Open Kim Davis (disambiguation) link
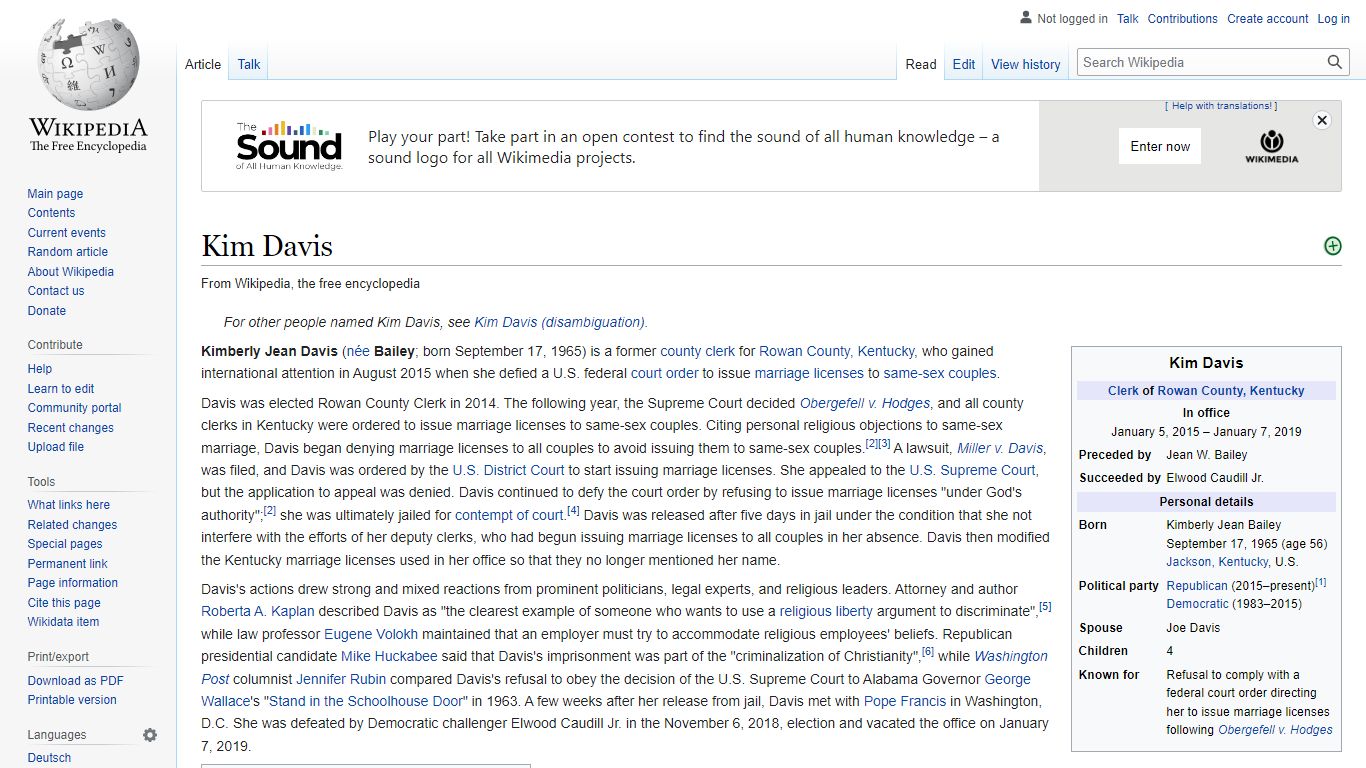 pos(561,322)
